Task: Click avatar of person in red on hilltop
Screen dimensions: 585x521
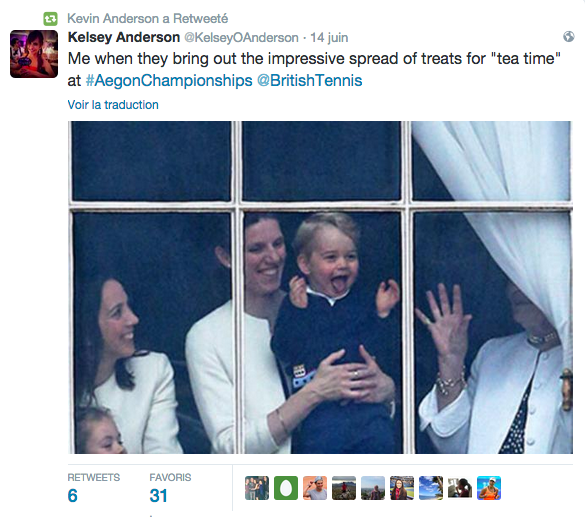Action: coord(344,488)
